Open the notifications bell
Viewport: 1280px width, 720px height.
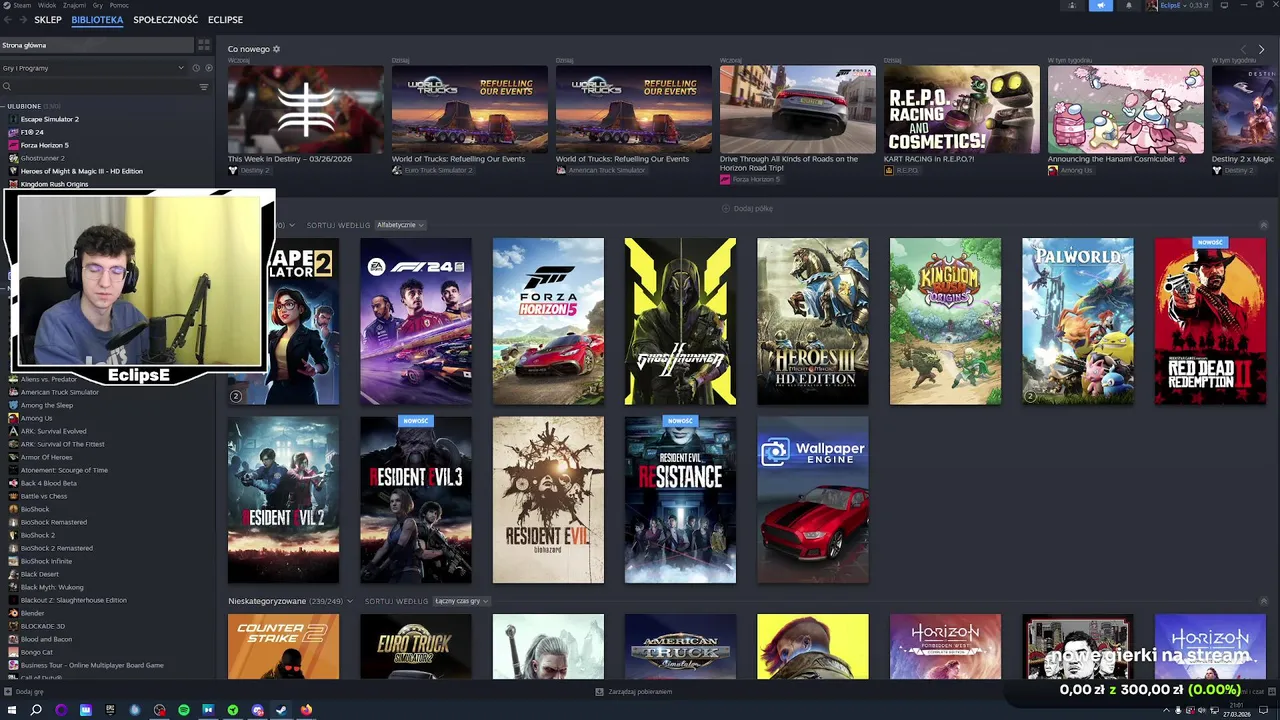[1129, 5]
